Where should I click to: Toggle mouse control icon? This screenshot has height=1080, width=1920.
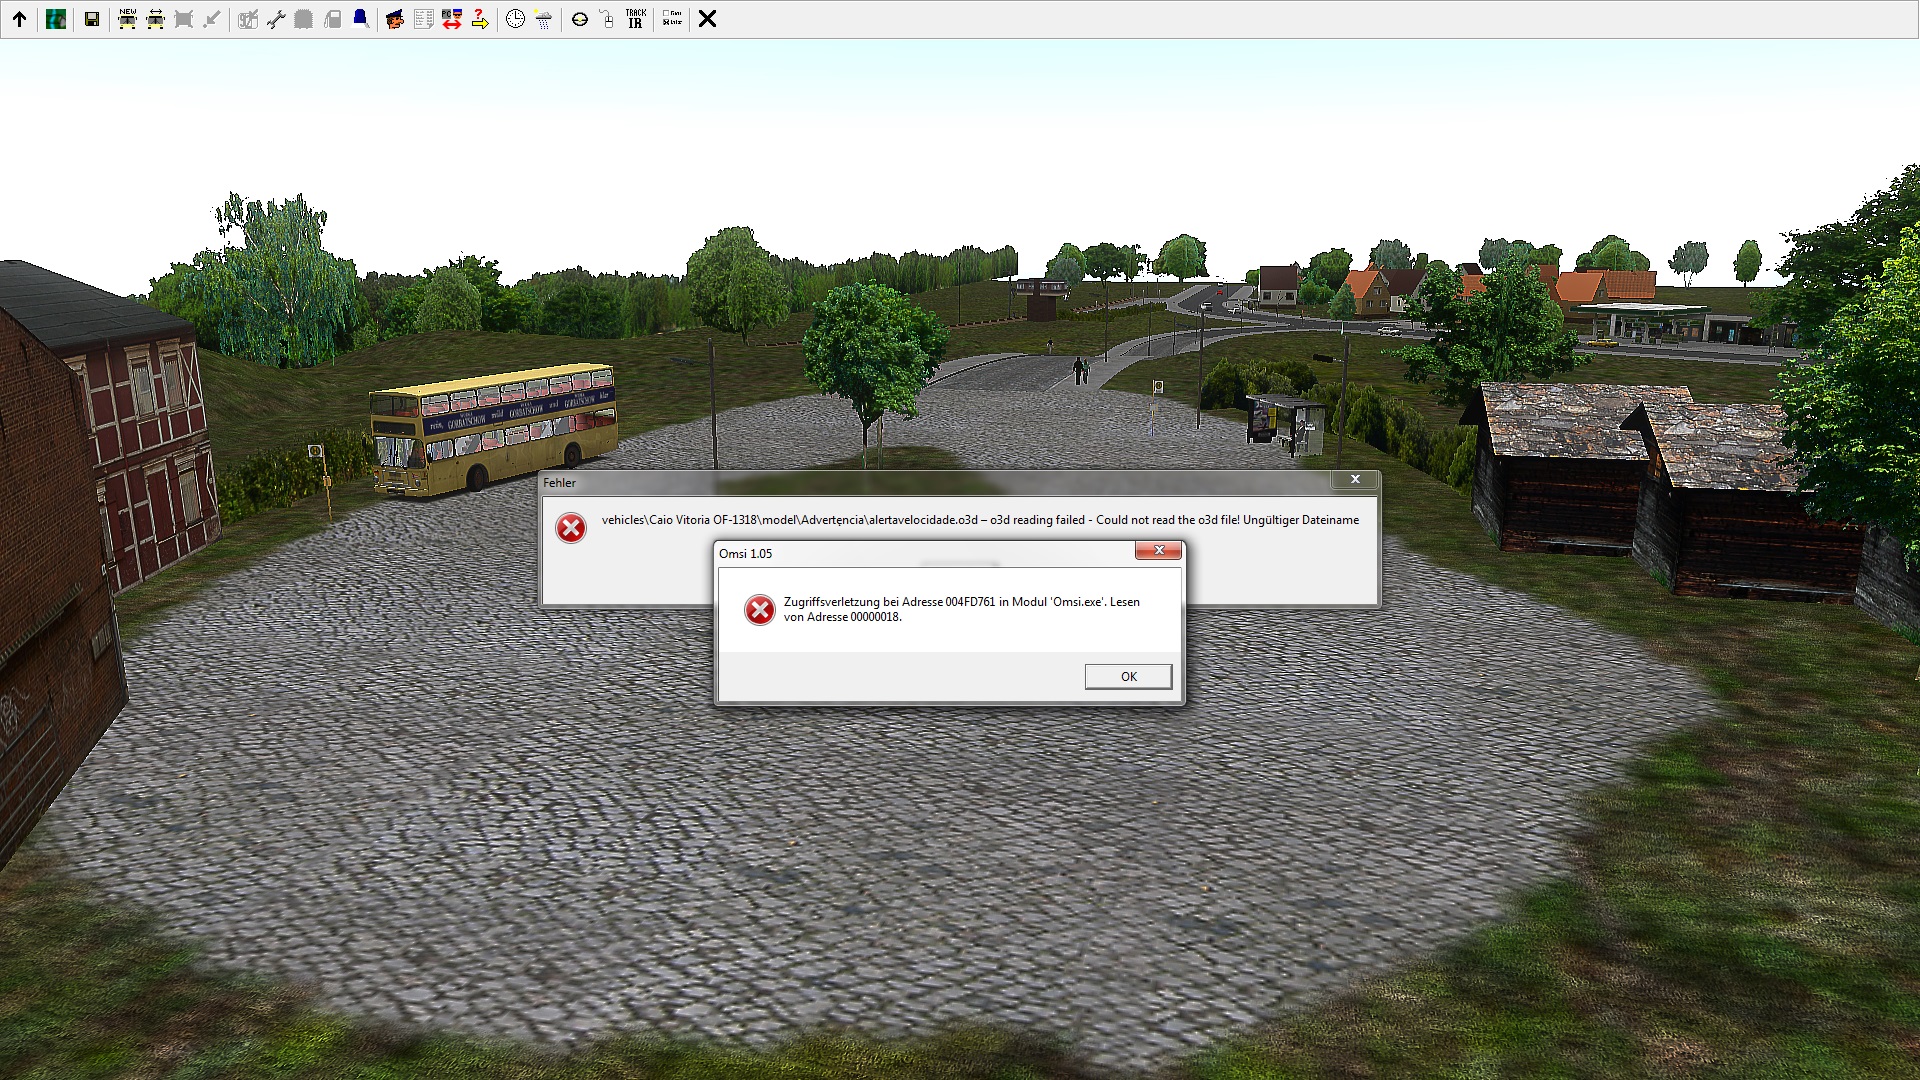(607, 19)
